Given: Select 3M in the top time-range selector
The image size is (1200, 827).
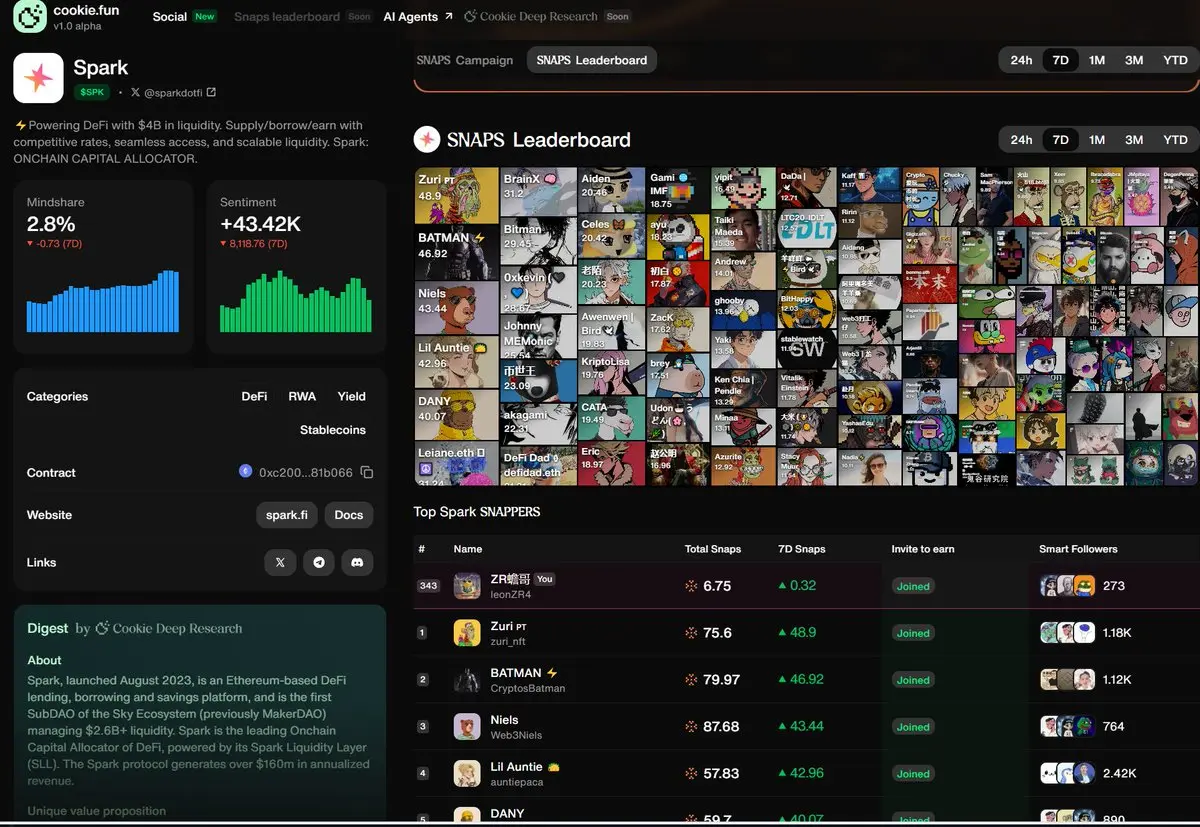Looking at the screenshot, I should [x=1134, y=60].
